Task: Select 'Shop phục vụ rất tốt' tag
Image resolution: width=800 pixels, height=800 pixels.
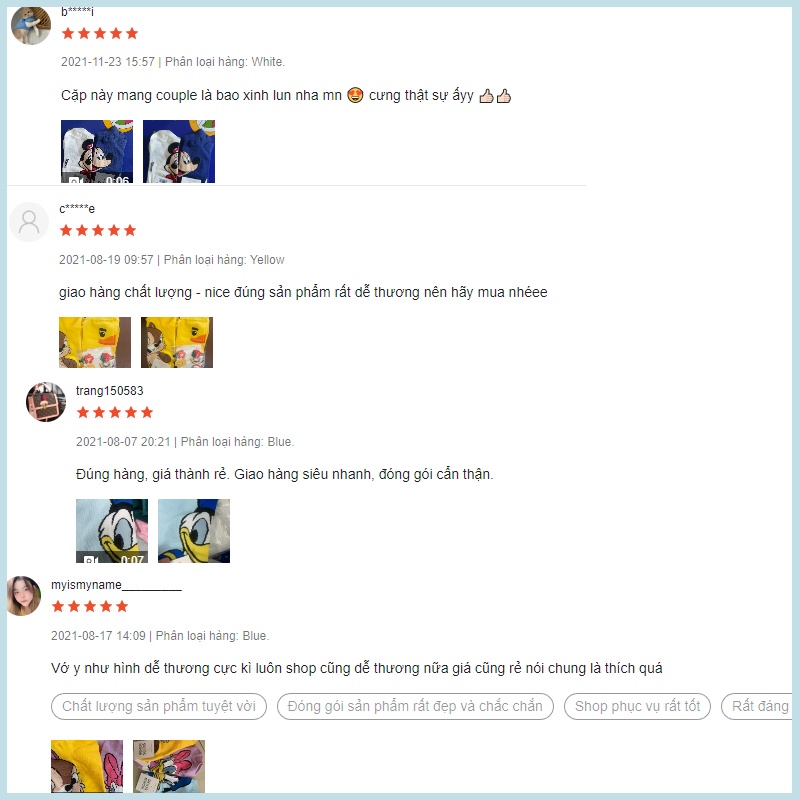Action: [x=637, y=707]
